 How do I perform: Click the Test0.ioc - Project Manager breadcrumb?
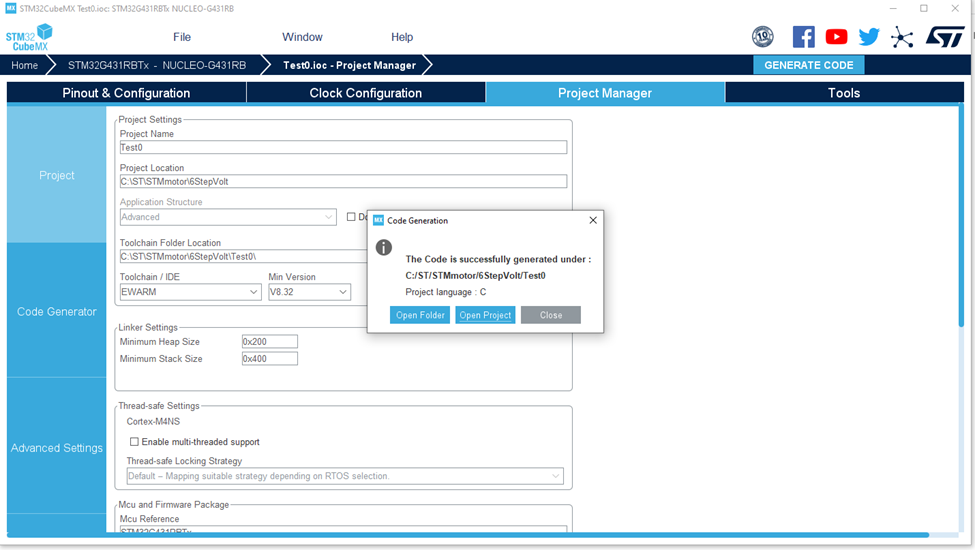tap(349, 65)
